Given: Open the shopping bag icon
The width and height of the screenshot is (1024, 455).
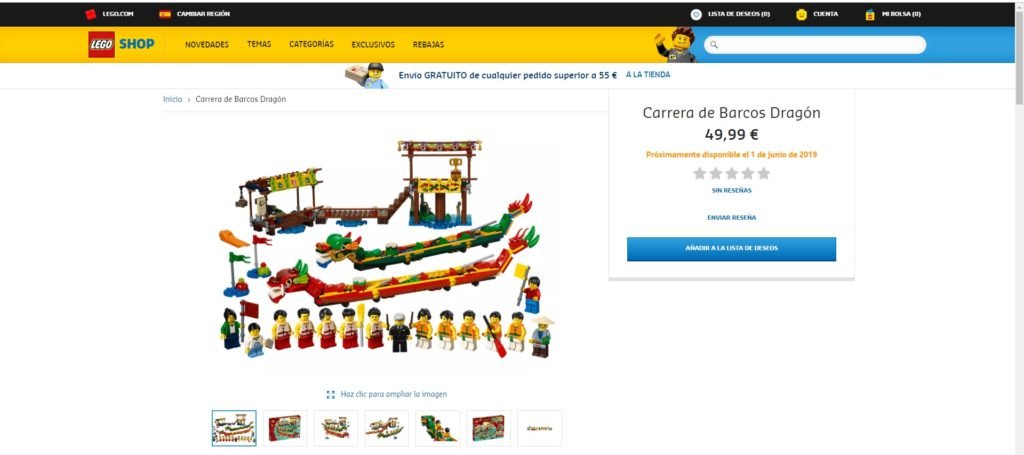Looking at the screenshot, I should [870, 14].
